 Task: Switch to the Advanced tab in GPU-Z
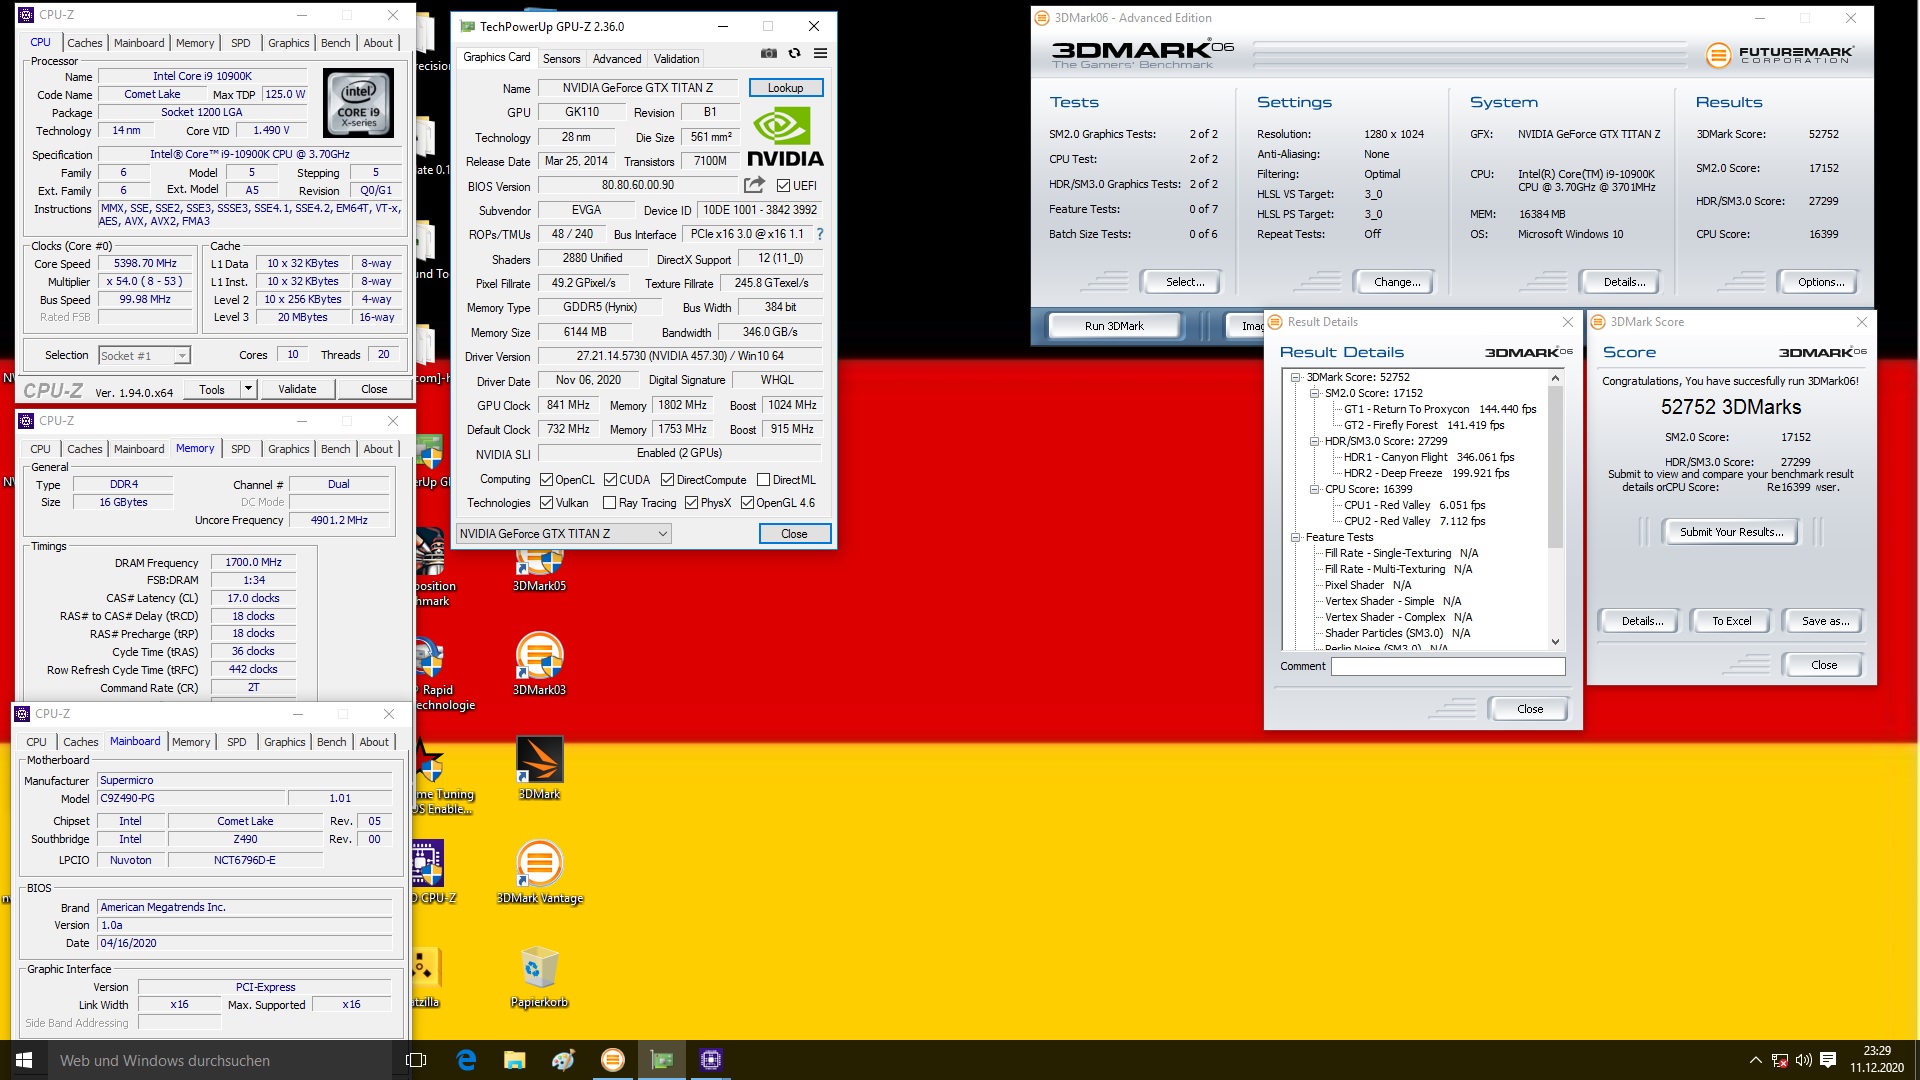point(617,59)
